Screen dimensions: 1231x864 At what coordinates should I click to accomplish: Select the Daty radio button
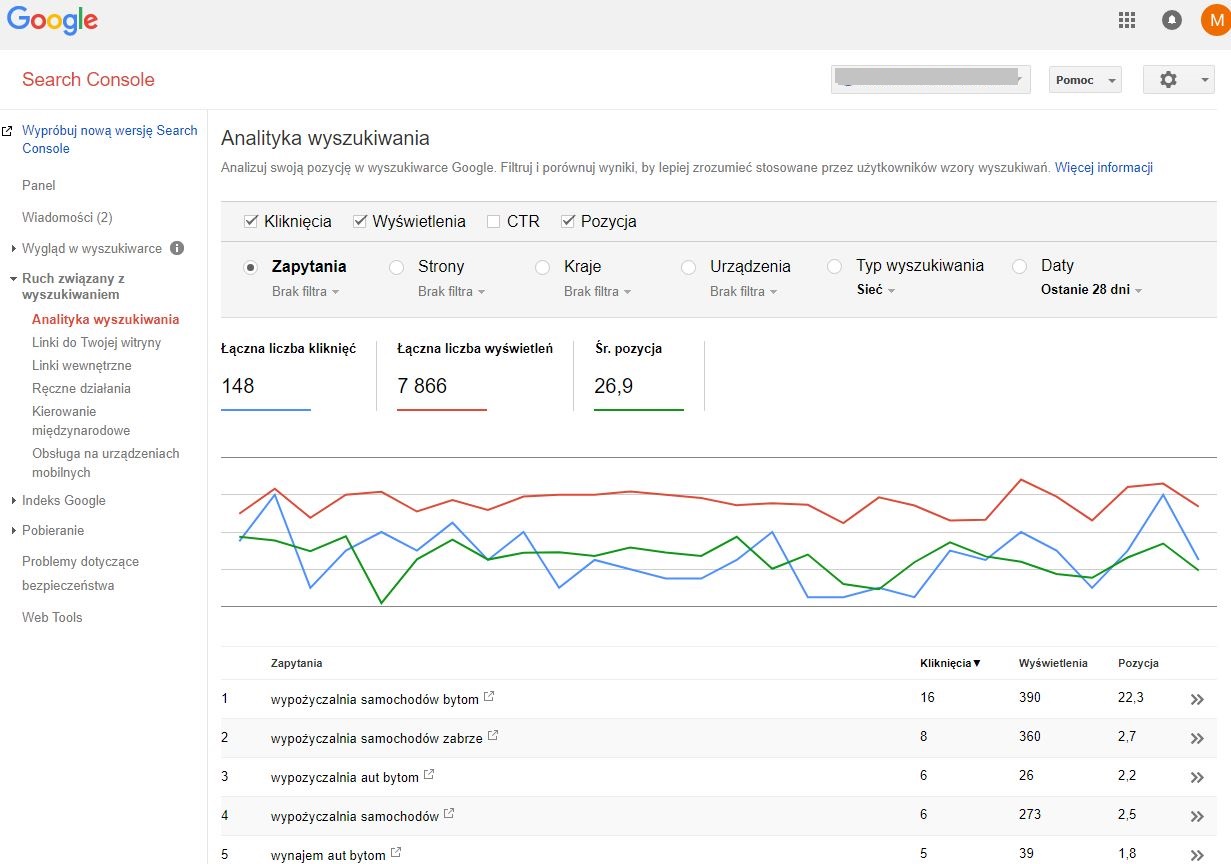click(1020, 266)
